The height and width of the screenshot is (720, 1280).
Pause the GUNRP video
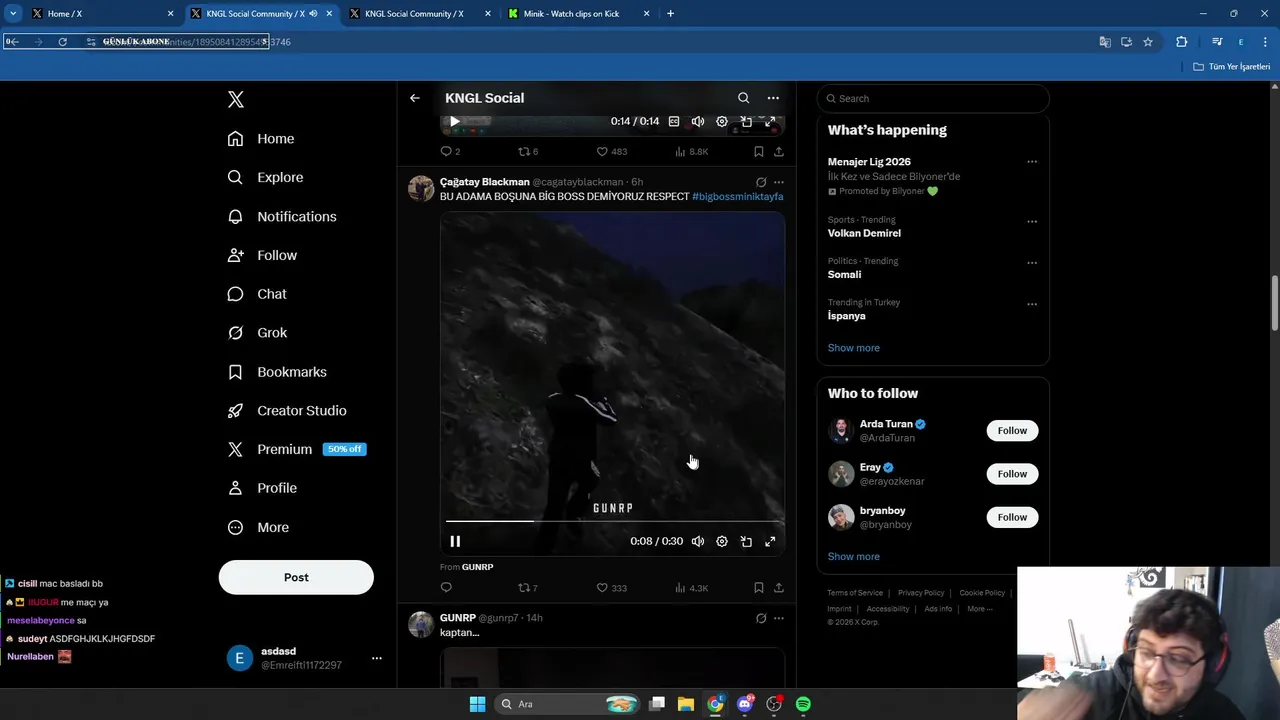click(x=455, y=541)
